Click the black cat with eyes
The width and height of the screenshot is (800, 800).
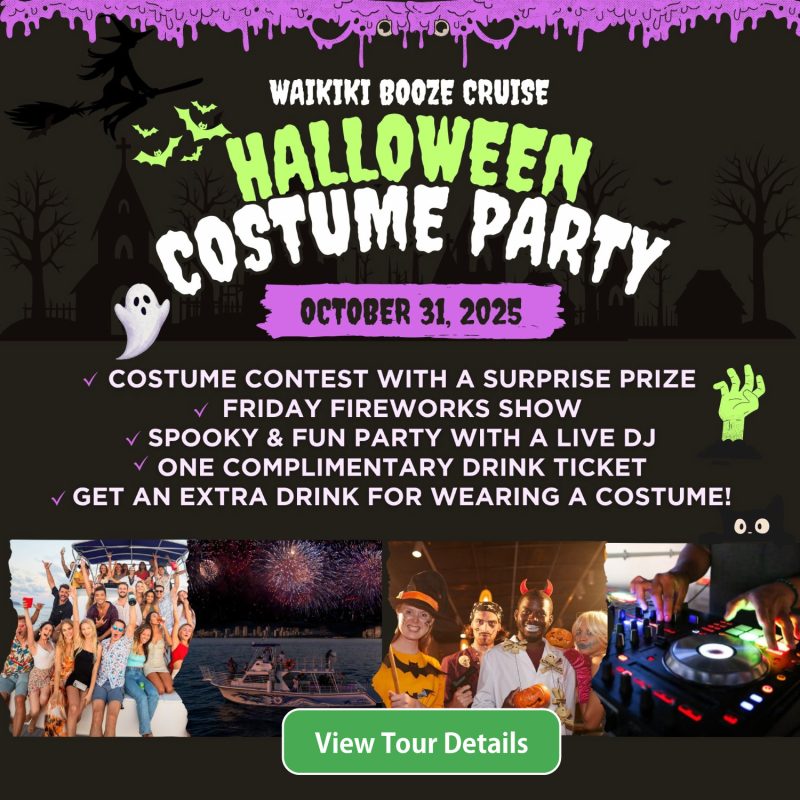(x=752, y=521)
